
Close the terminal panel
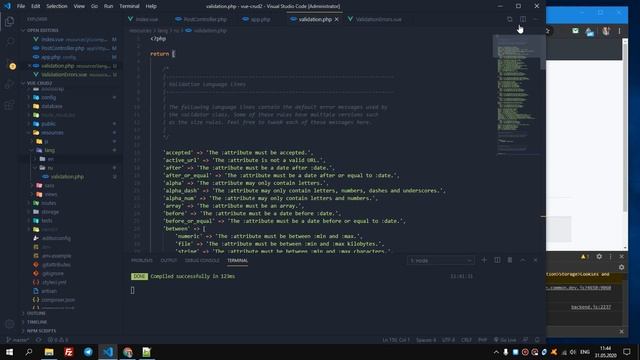pyautogui.click(x=536, y=260)
